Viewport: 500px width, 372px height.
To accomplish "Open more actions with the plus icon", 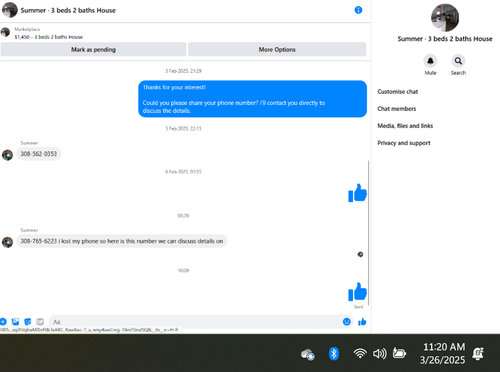I will 3,322.
